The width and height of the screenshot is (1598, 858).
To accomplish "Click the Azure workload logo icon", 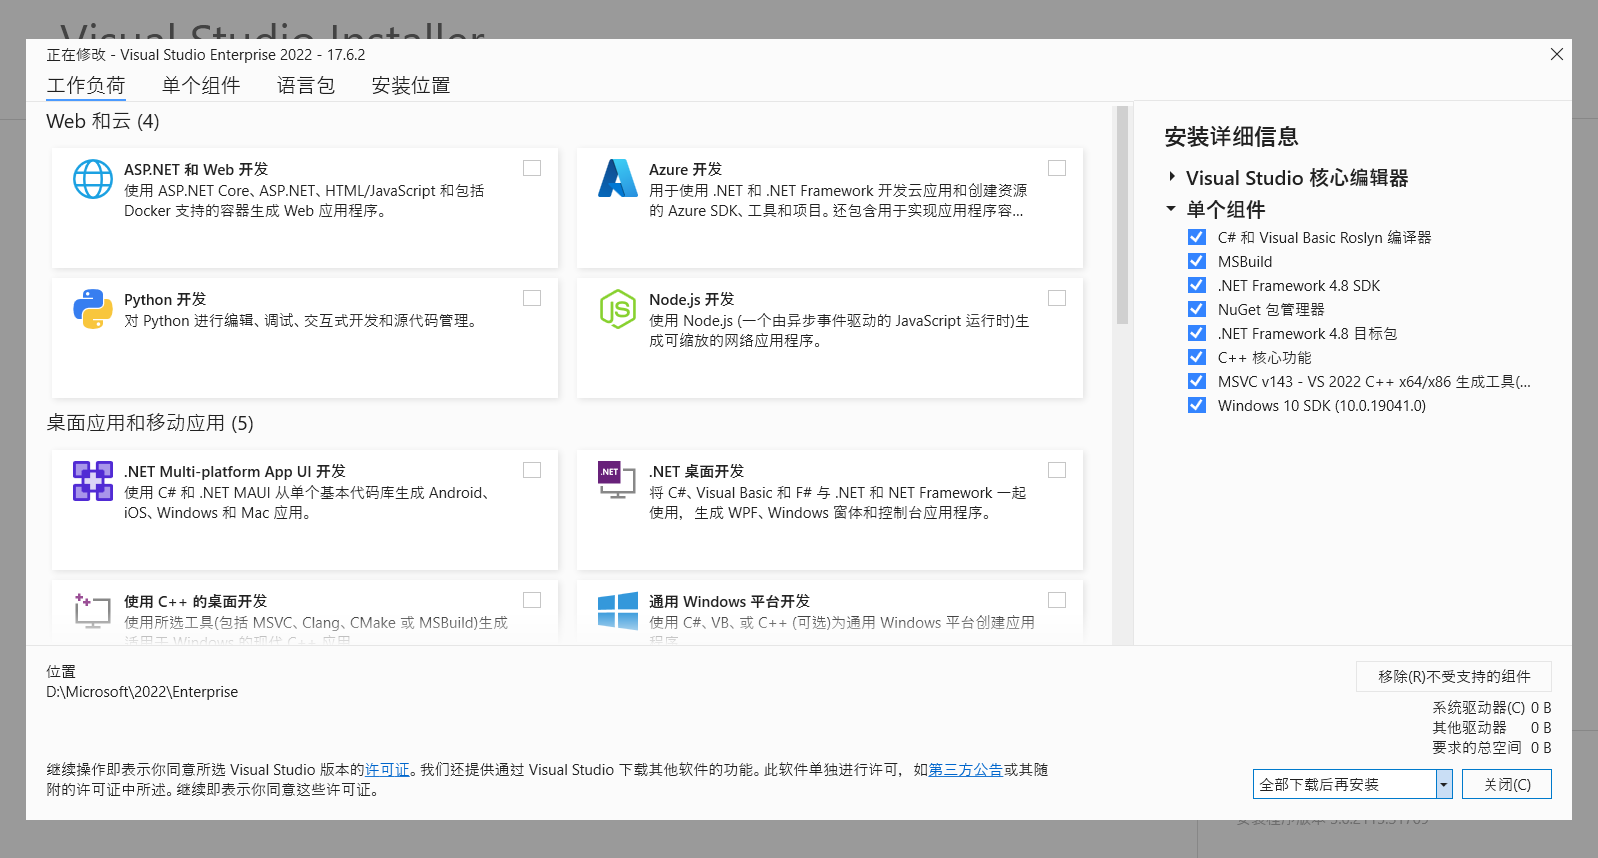I will [x=618, y=178].
